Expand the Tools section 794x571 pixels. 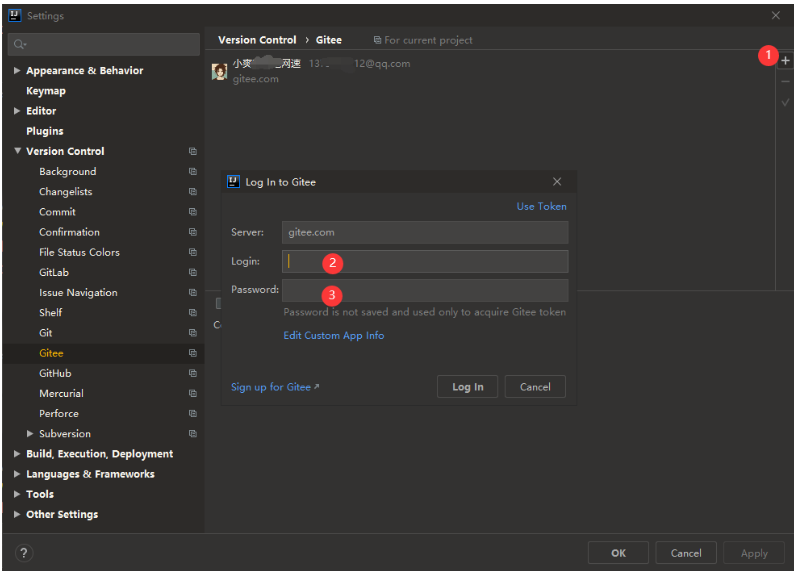17,494
